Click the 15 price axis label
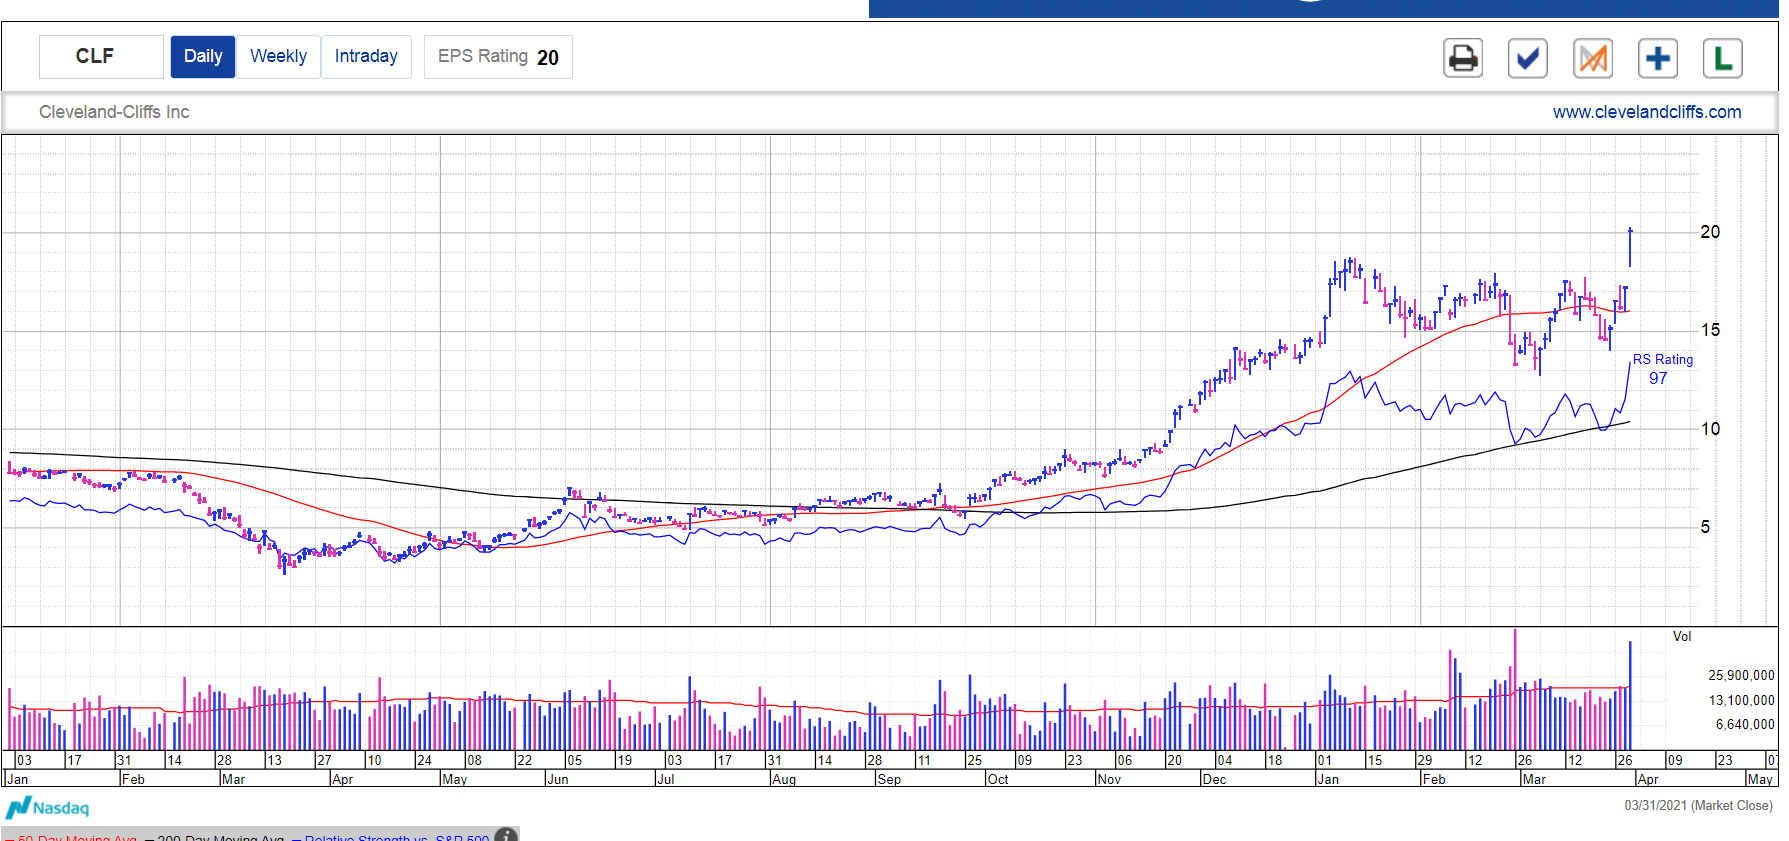 point(1710,330)
